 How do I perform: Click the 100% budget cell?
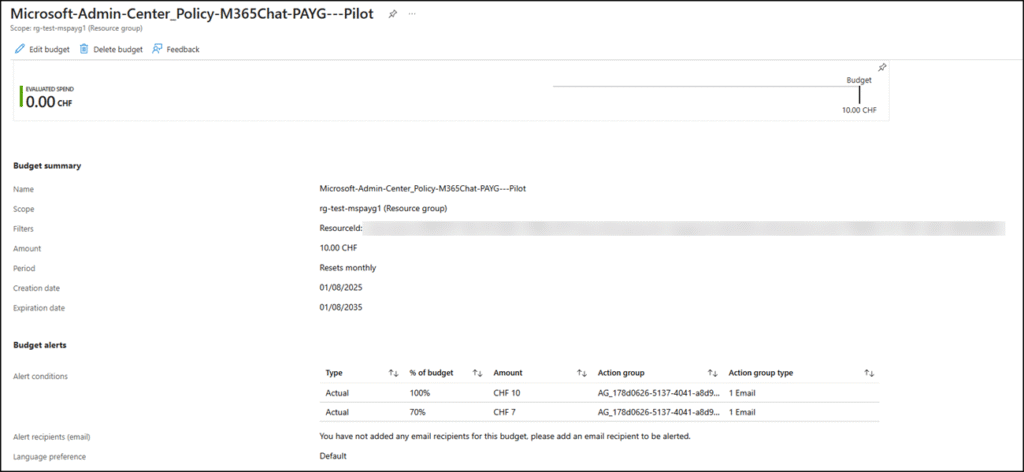pyautogui.click(x=419, y=393)
